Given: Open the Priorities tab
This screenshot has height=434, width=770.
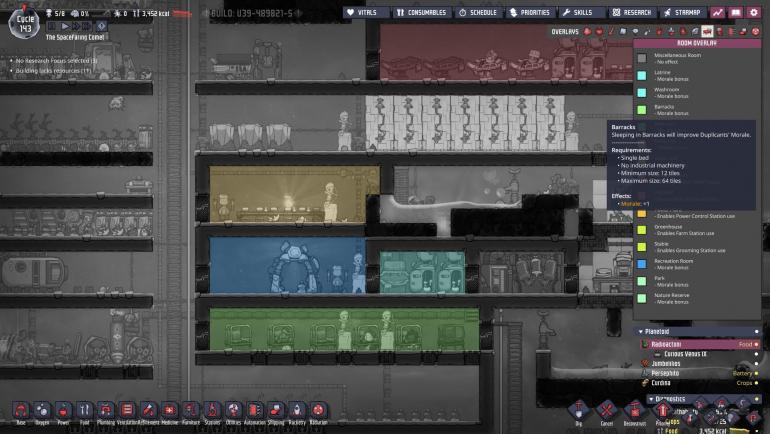Looking at the screenshot, I should (529, 12).
